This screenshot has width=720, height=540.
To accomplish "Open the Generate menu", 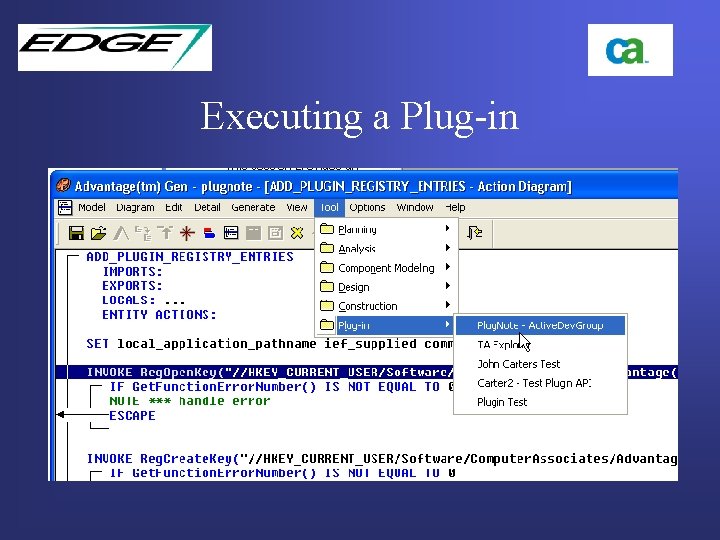I will point(253,208).
